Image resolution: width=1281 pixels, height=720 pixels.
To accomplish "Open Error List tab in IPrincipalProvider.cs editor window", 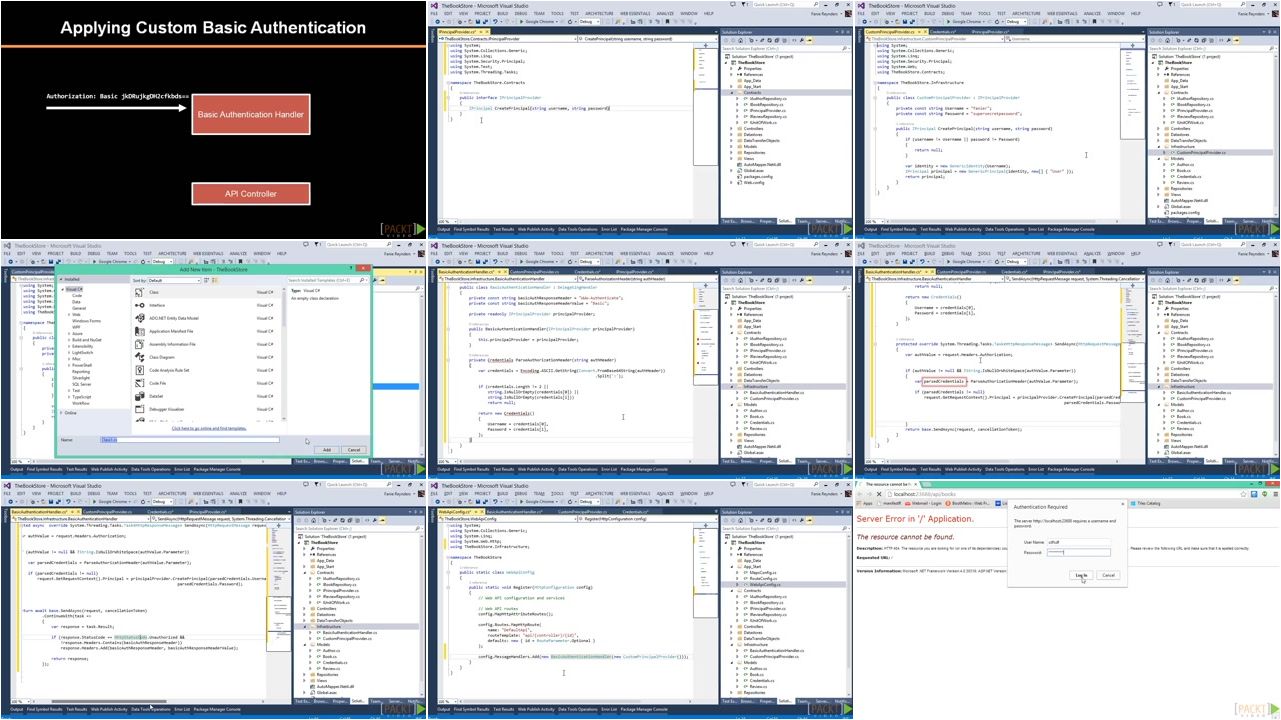I will (609, 229).
